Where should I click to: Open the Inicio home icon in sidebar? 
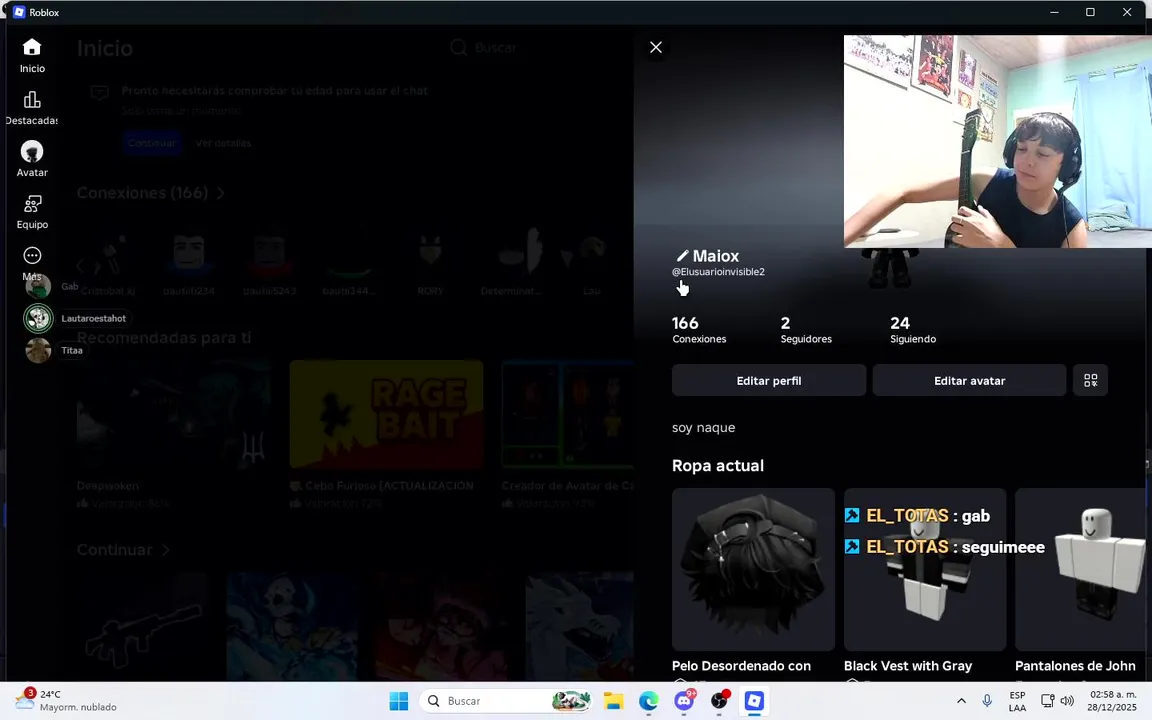[32, 56]
